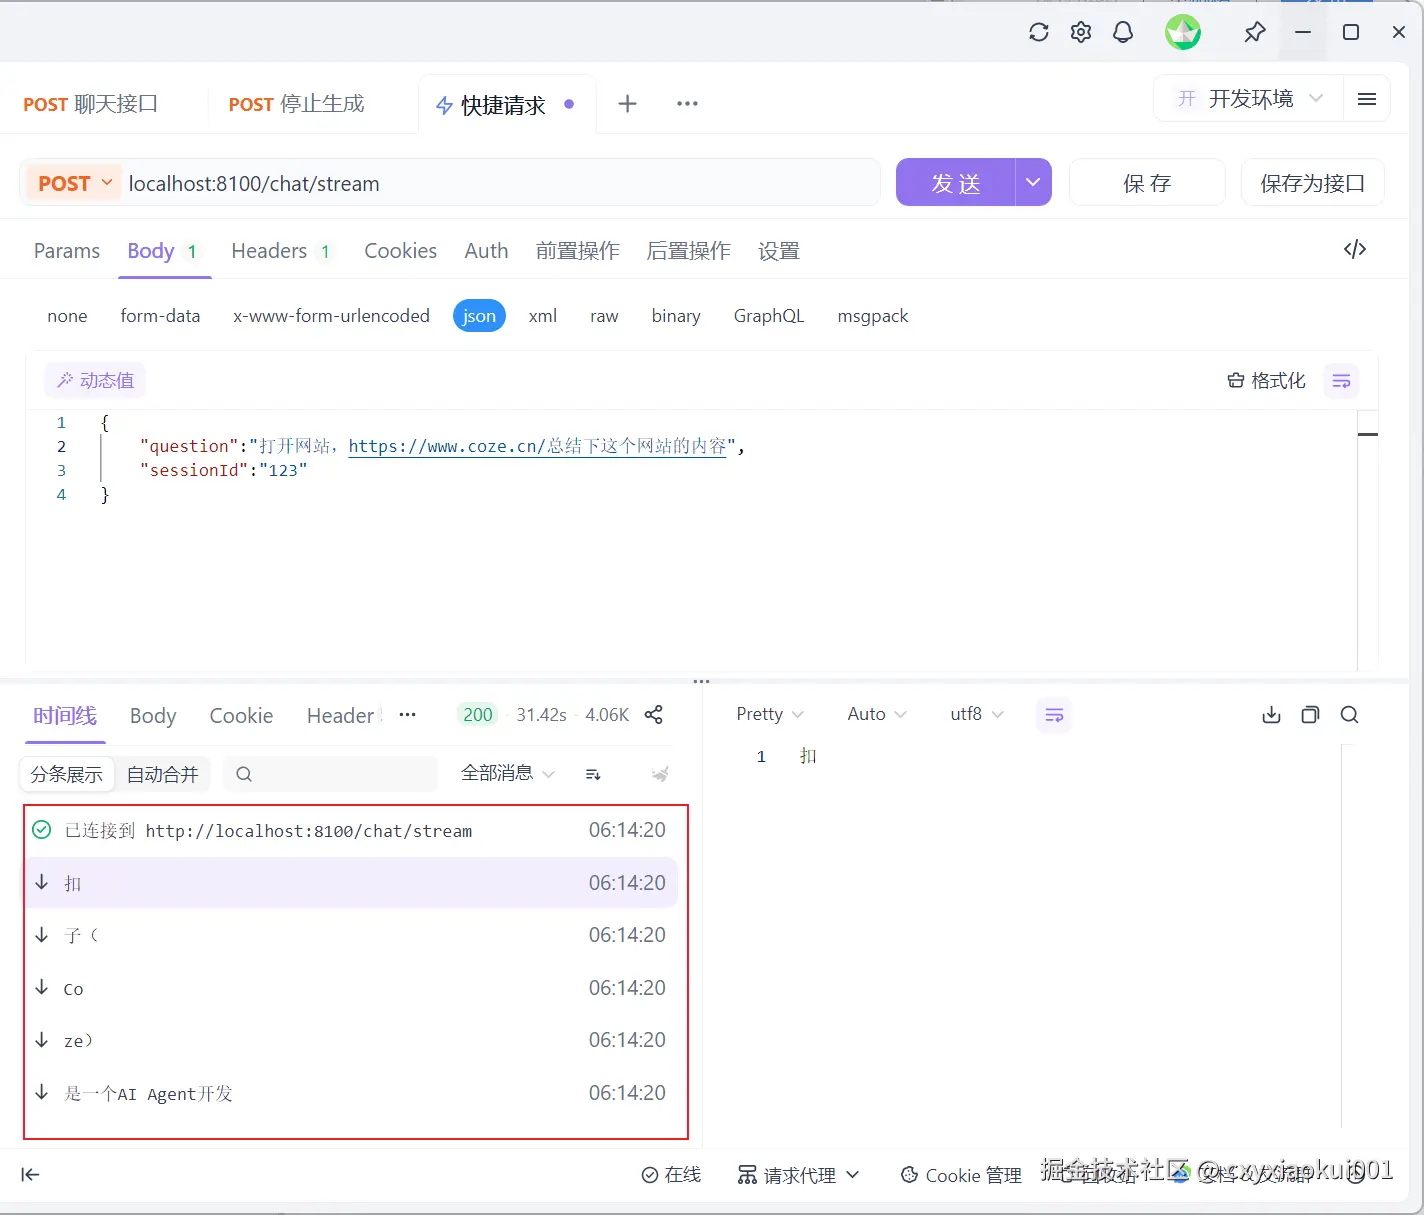Select the msgpack body type
The height and width of the screenshot is (1215, 1424).
coord(873,316)
